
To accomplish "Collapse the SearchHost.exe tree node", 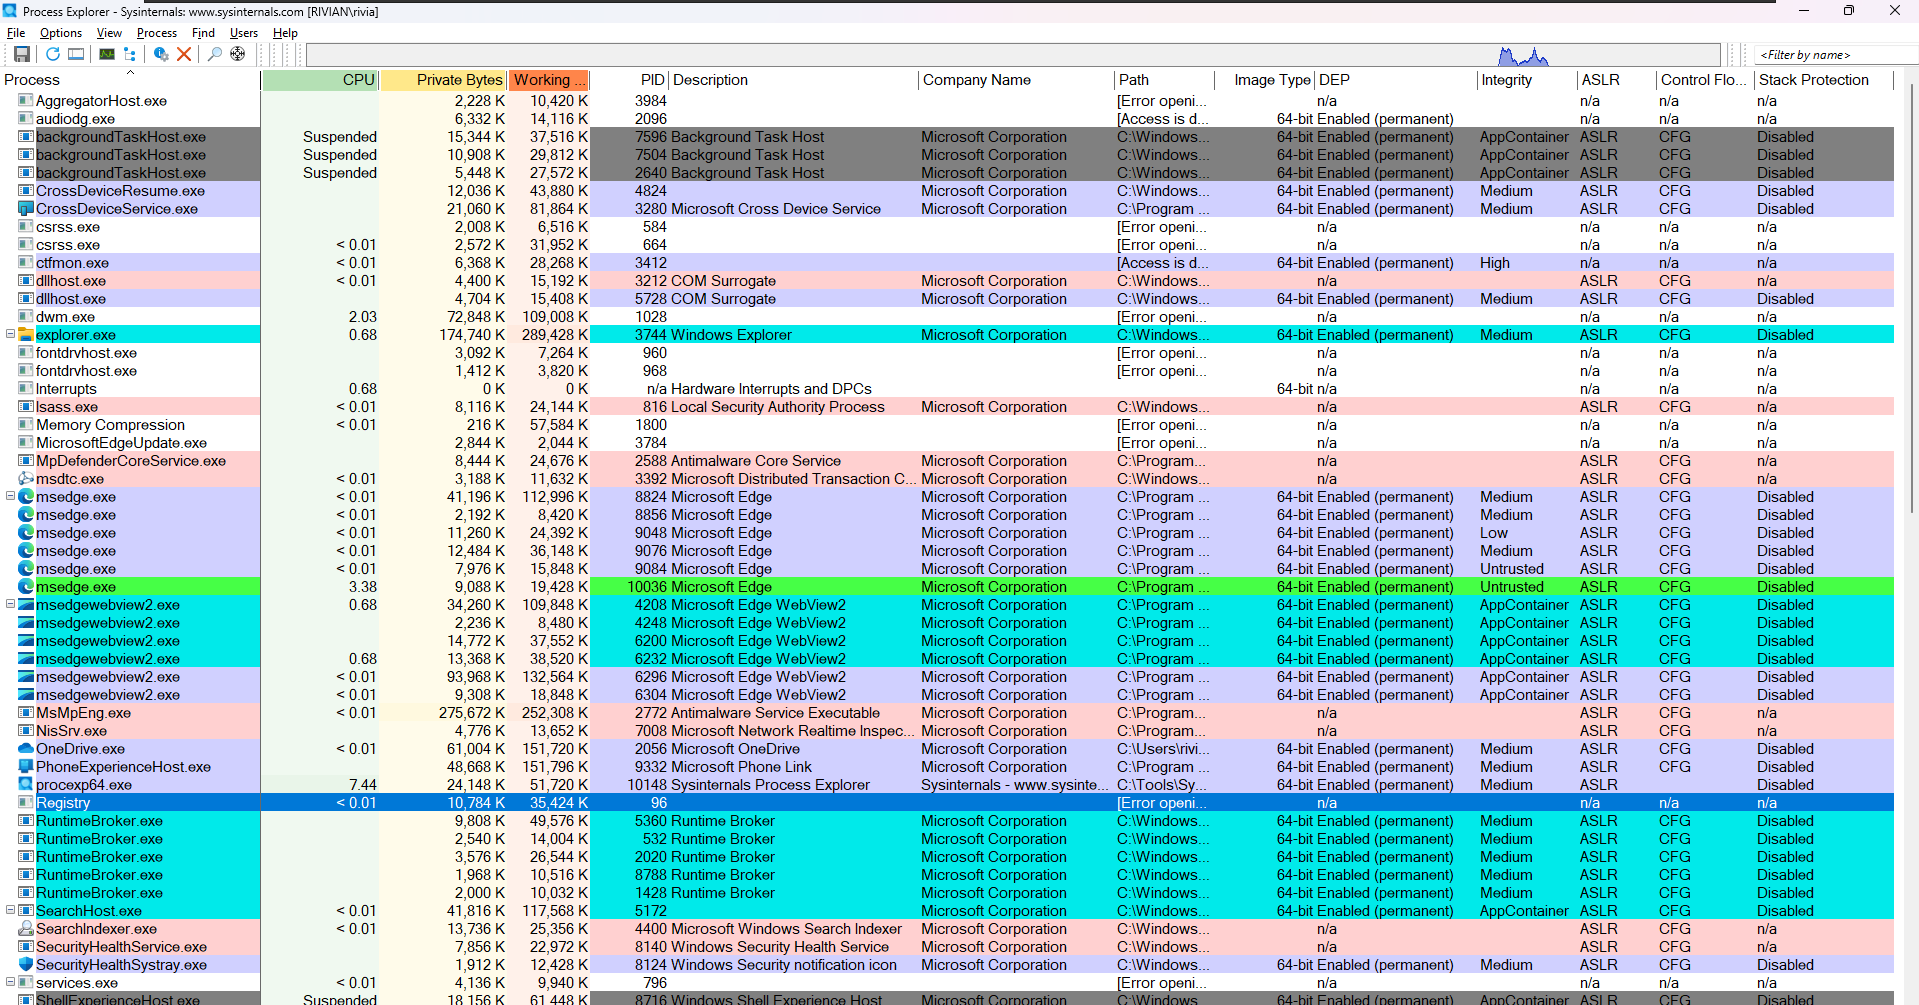I will (11, 910).
